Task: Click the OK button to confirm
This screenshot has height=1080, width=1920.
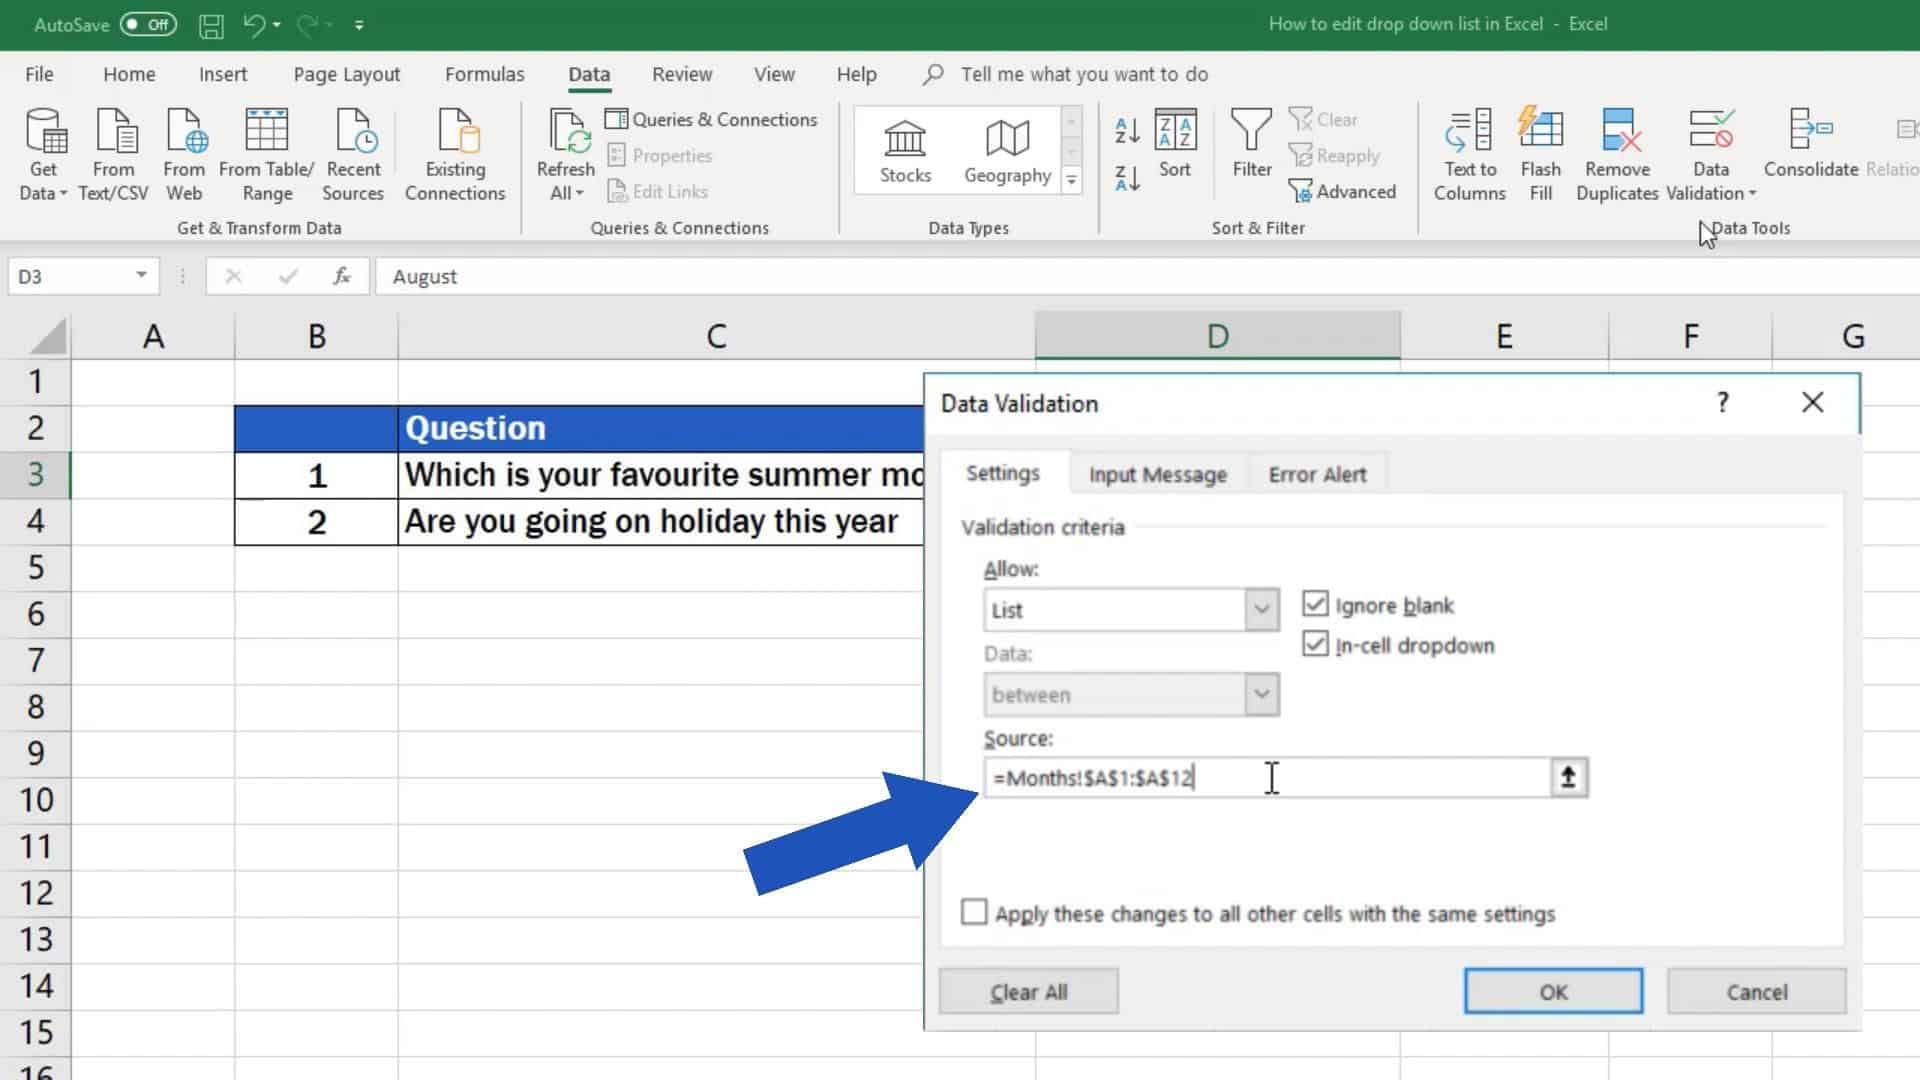Action: pyautogui.click(x=1553, y=992)
